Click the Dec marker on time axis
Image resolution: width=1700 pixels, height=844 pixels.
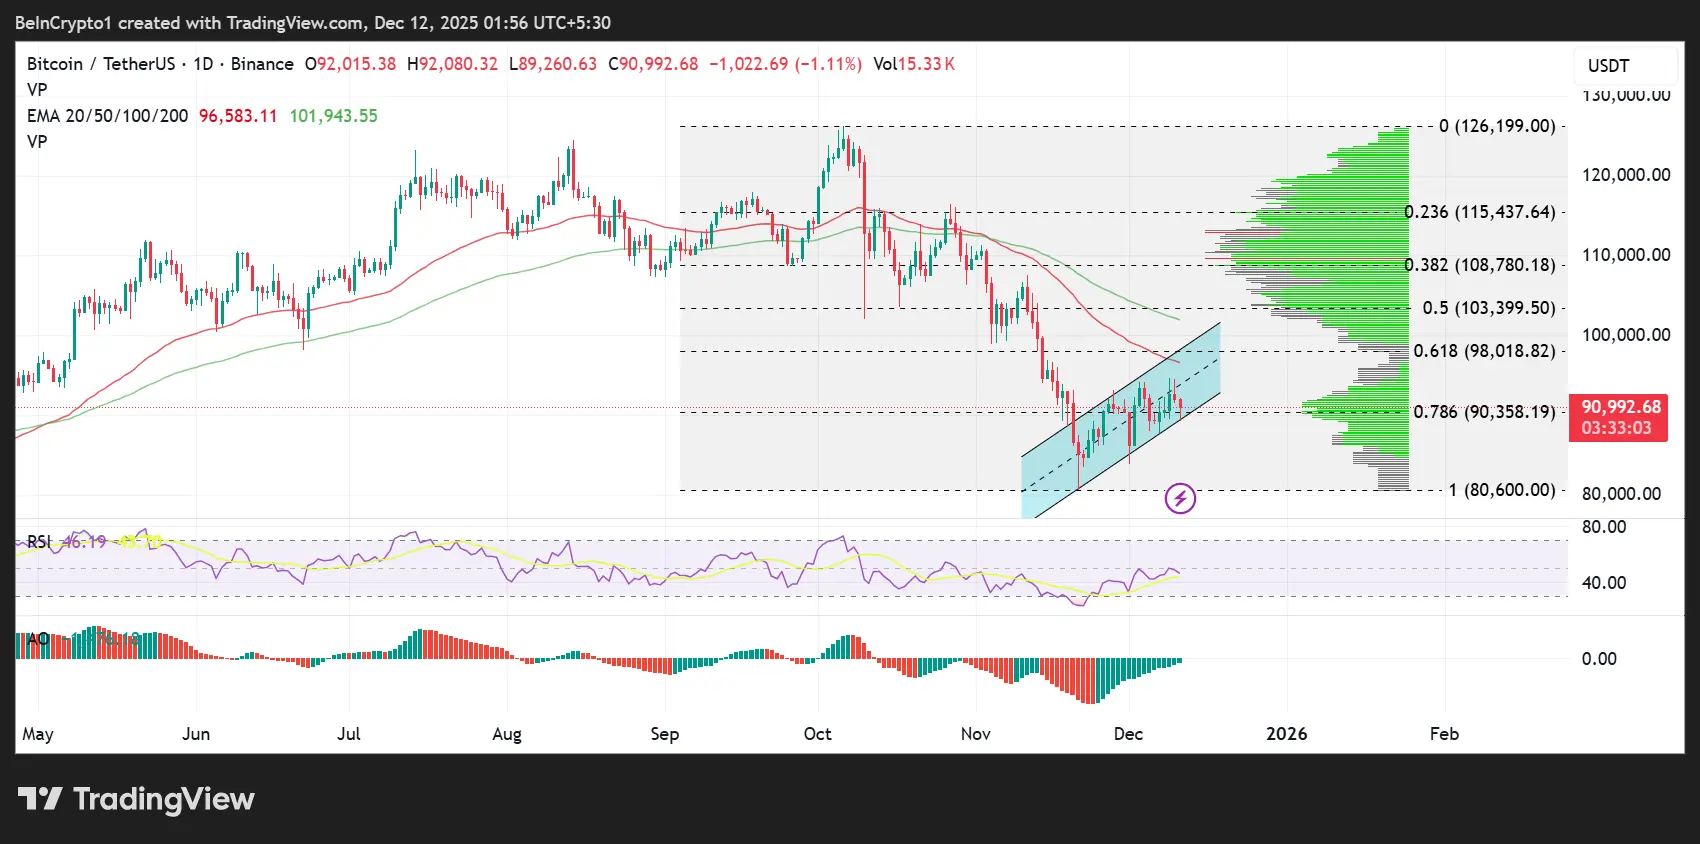pos(1128,734)
